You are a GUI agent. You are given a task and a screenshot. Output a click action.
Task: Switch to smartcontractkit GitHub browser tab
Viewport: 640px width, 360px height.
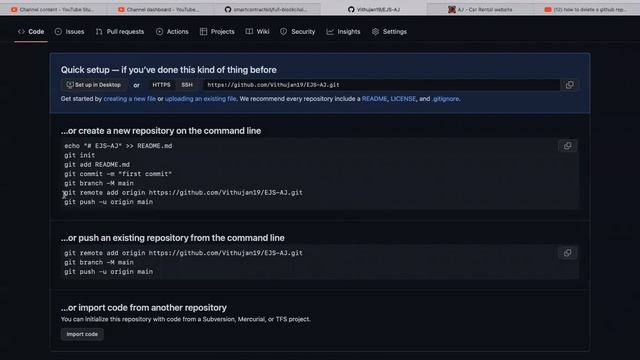click(x=266, y=9)
